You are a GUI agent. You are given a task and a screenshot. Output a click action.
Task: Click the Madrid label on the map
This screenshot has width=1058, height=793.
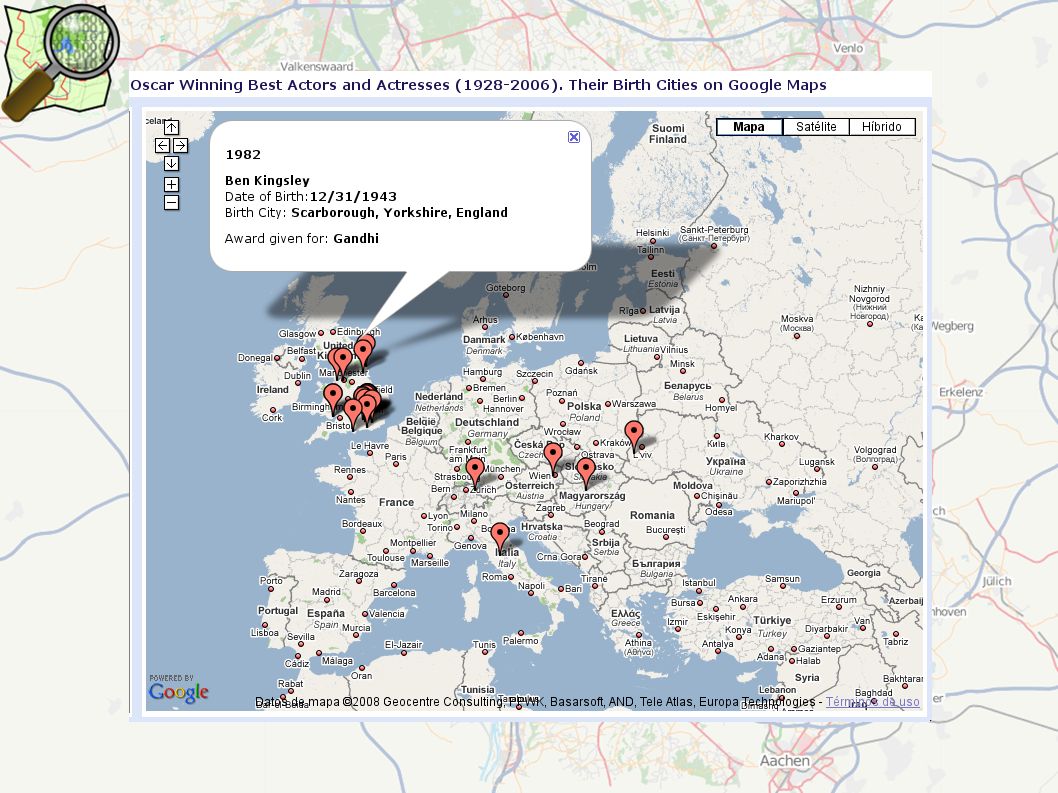[327, 592]
